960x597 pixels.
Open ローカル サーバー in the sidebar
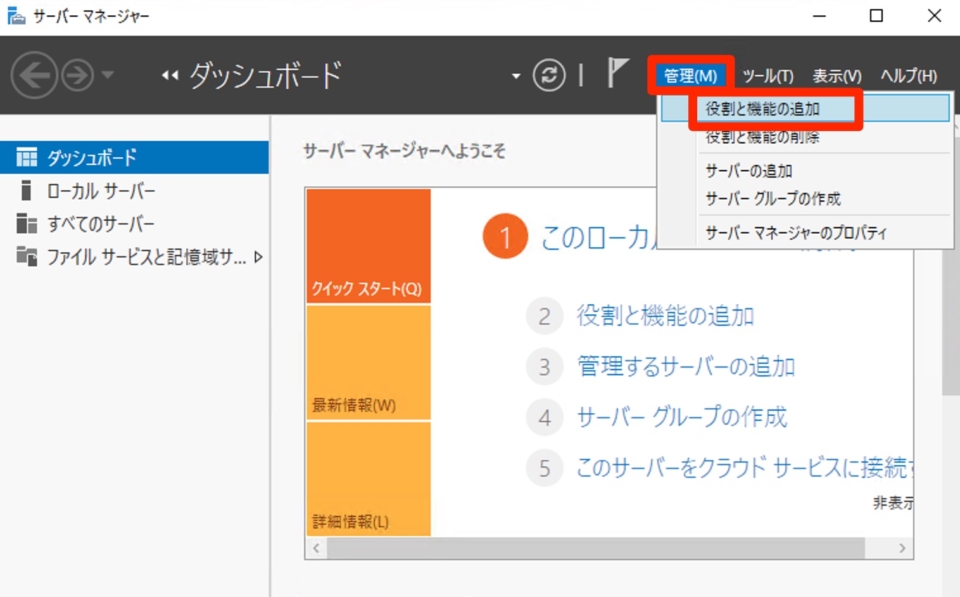[134, 191]
